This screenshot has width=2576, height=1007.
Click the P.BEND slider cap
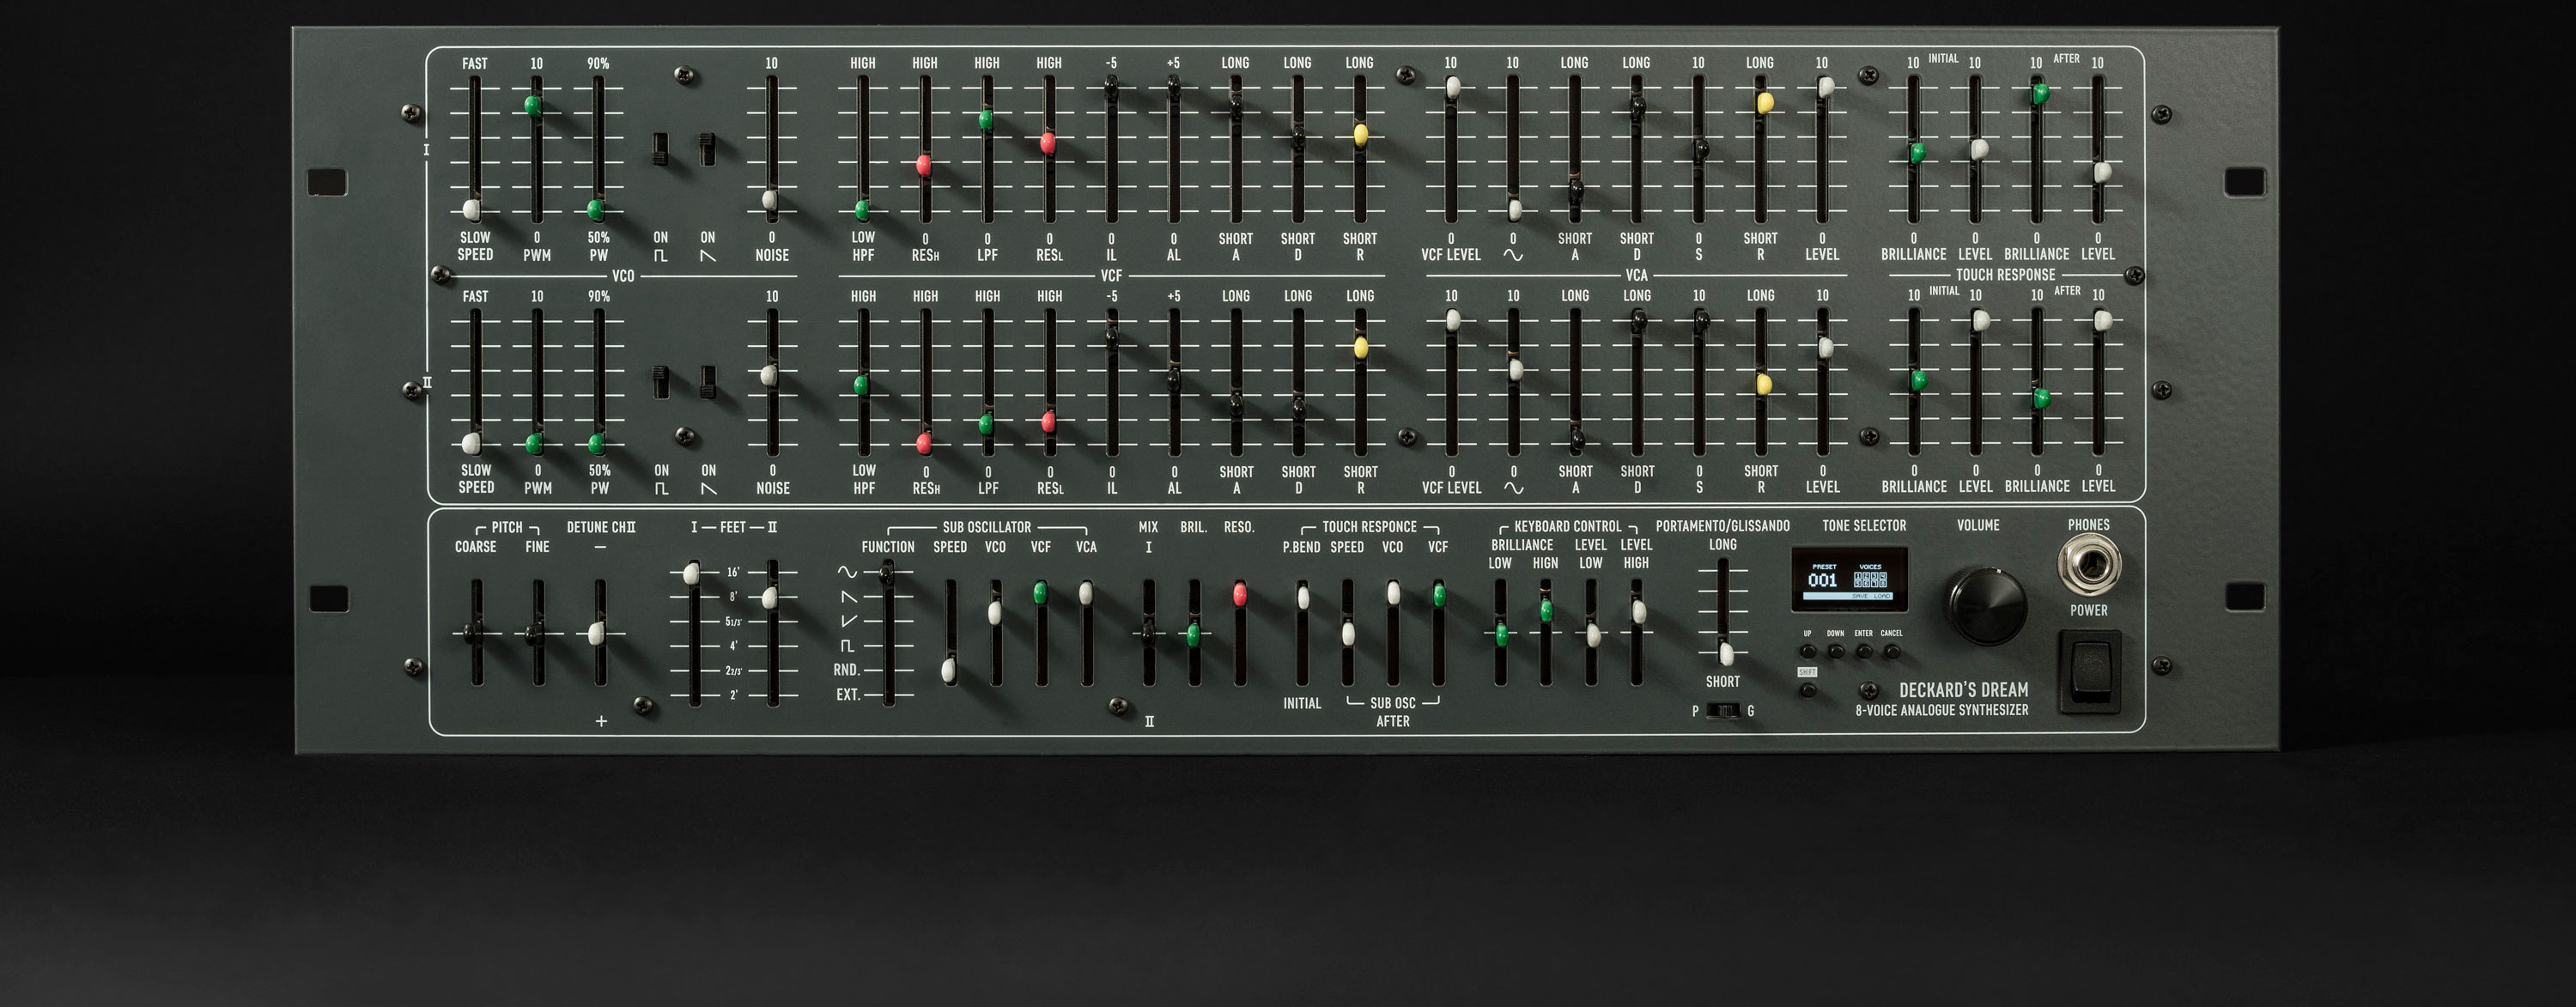1303,597
